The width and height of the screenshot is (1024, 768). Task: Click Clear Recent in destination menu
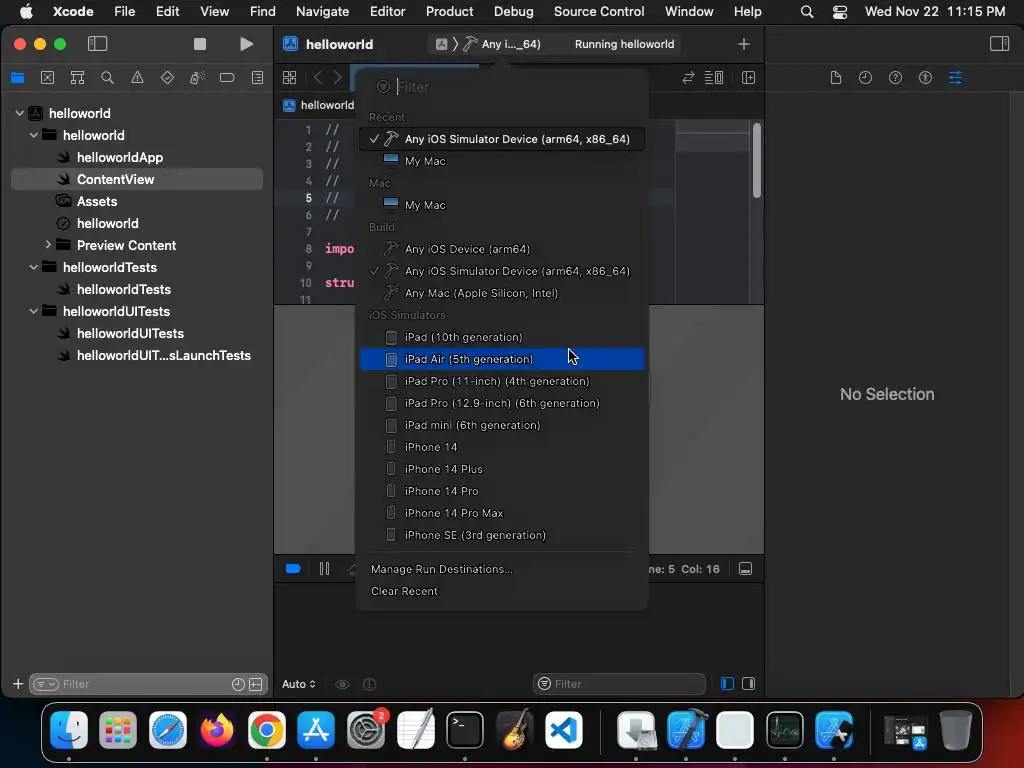(x=404, y=591)
